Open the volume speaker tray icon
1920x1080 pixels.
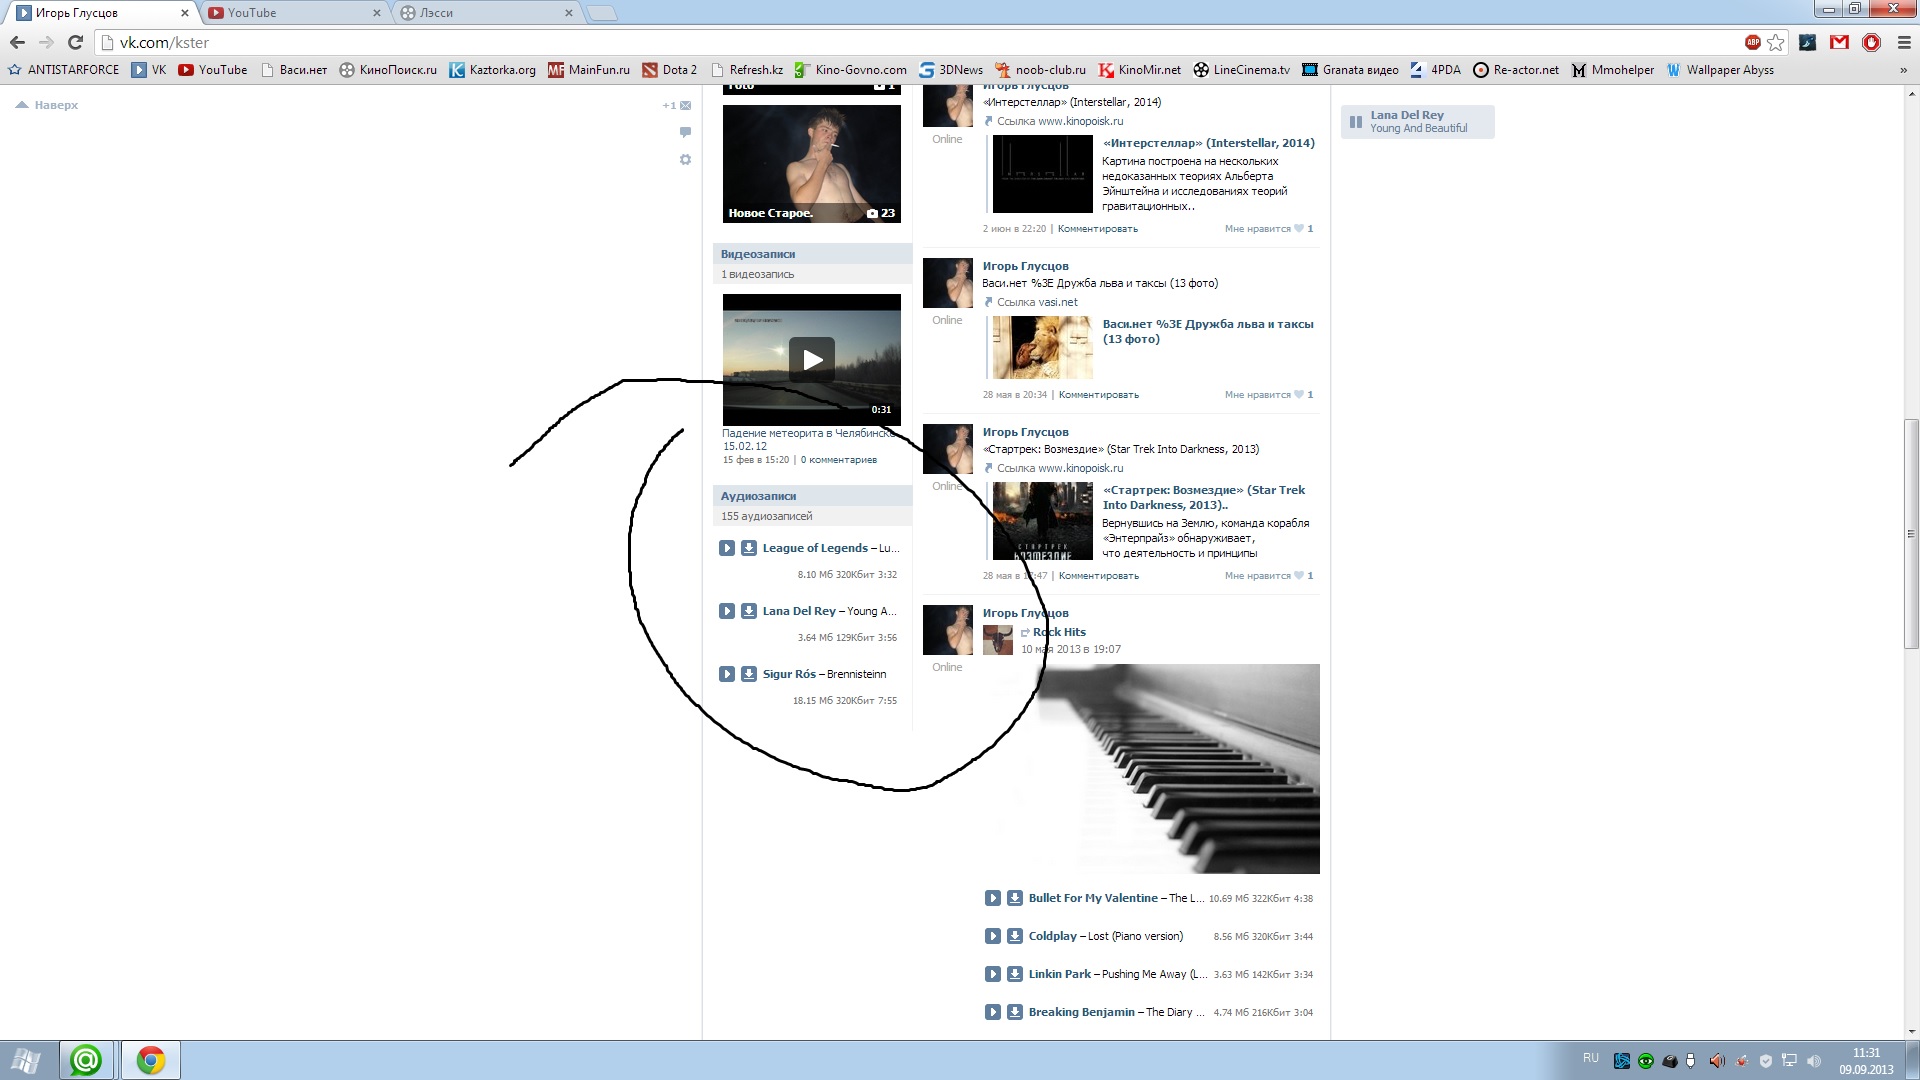(x=1813, y=1061)
